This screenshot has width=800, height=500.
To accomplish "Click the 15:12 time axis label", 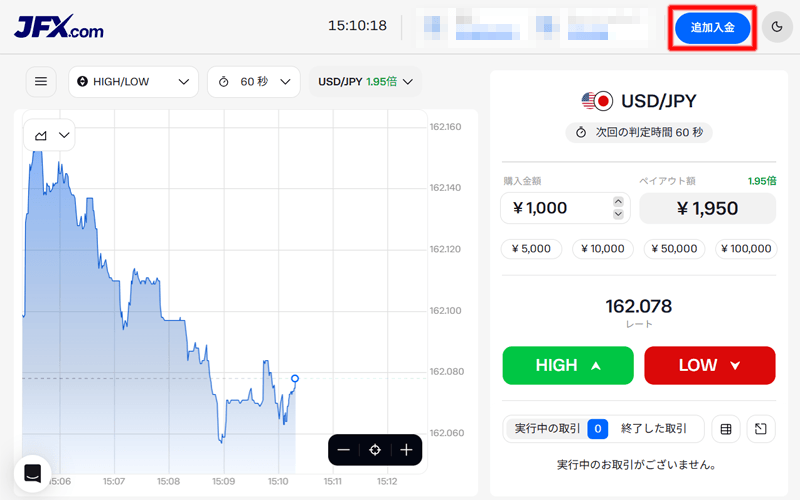I will coord(387,481).
